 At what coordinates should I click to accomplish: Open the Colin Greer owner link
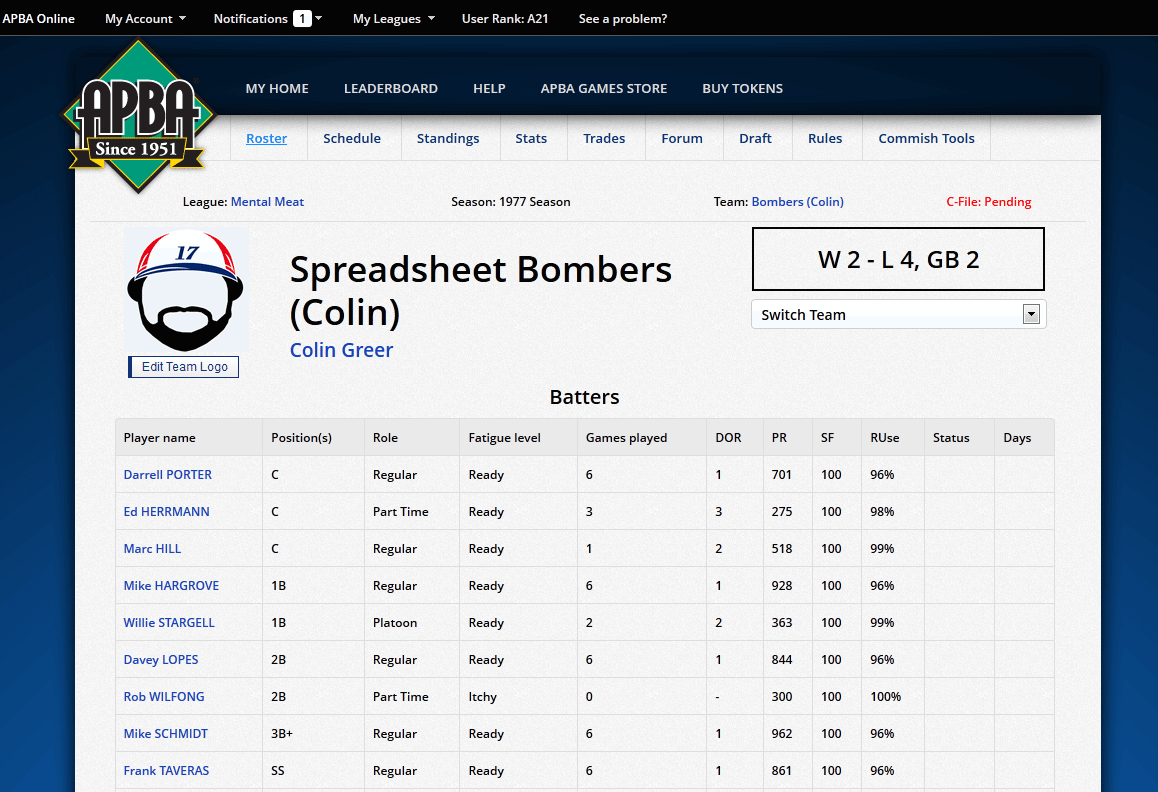pos(341,350)
